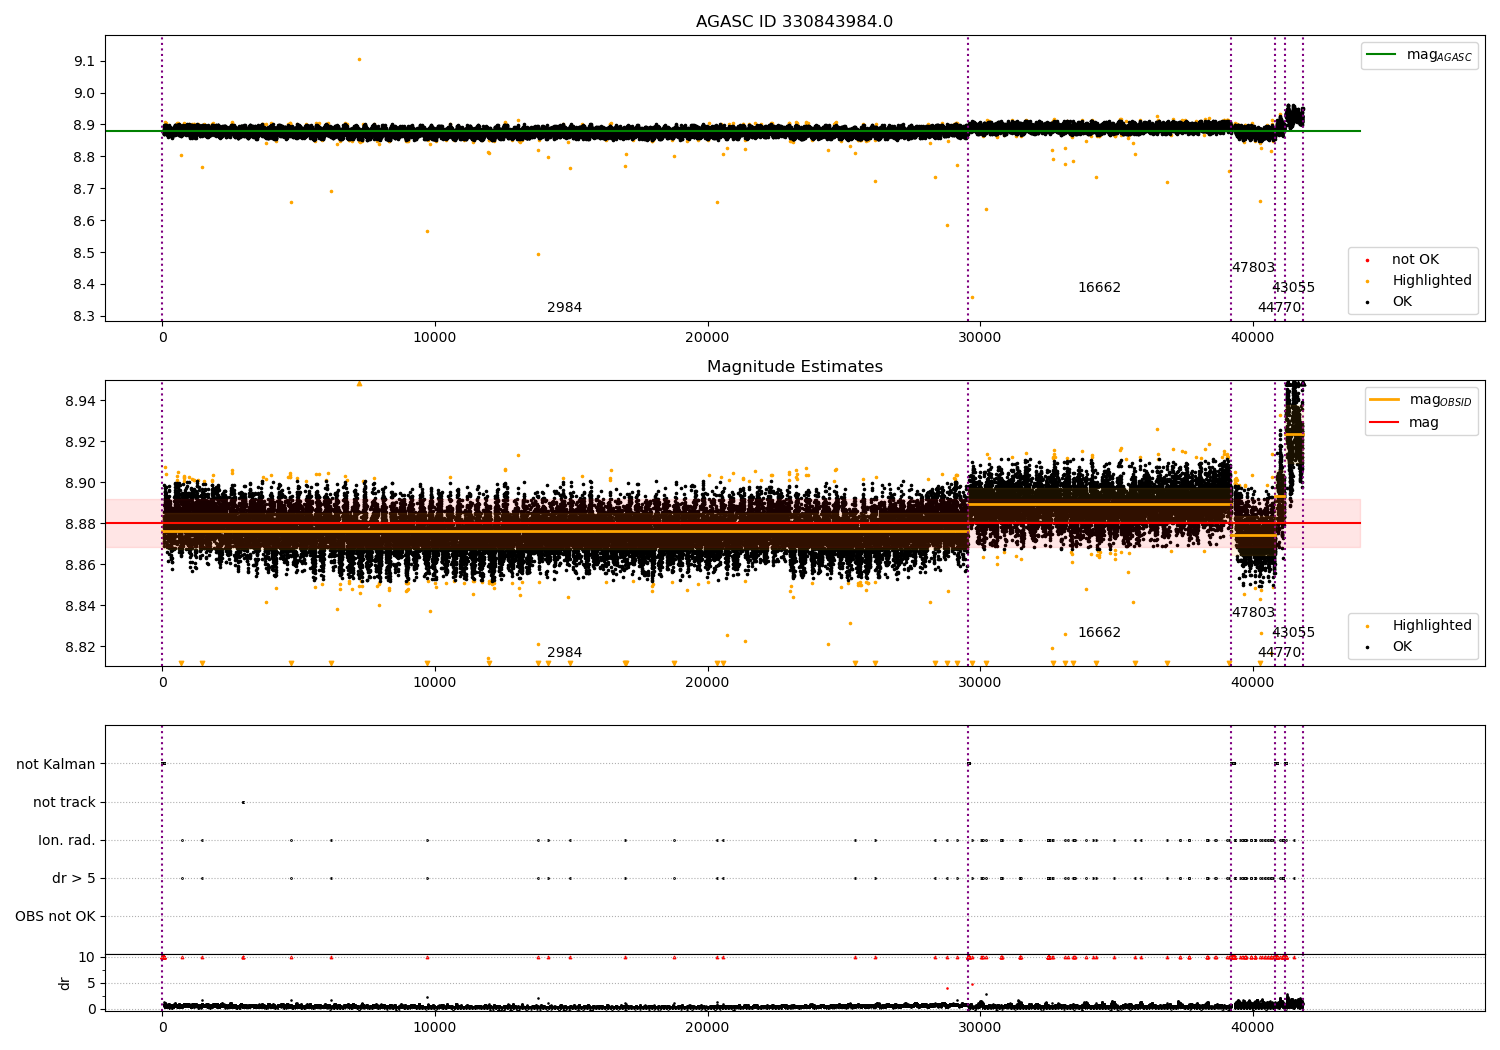Click the orange outlier point near 9.1 magnitude

point(359,59)
